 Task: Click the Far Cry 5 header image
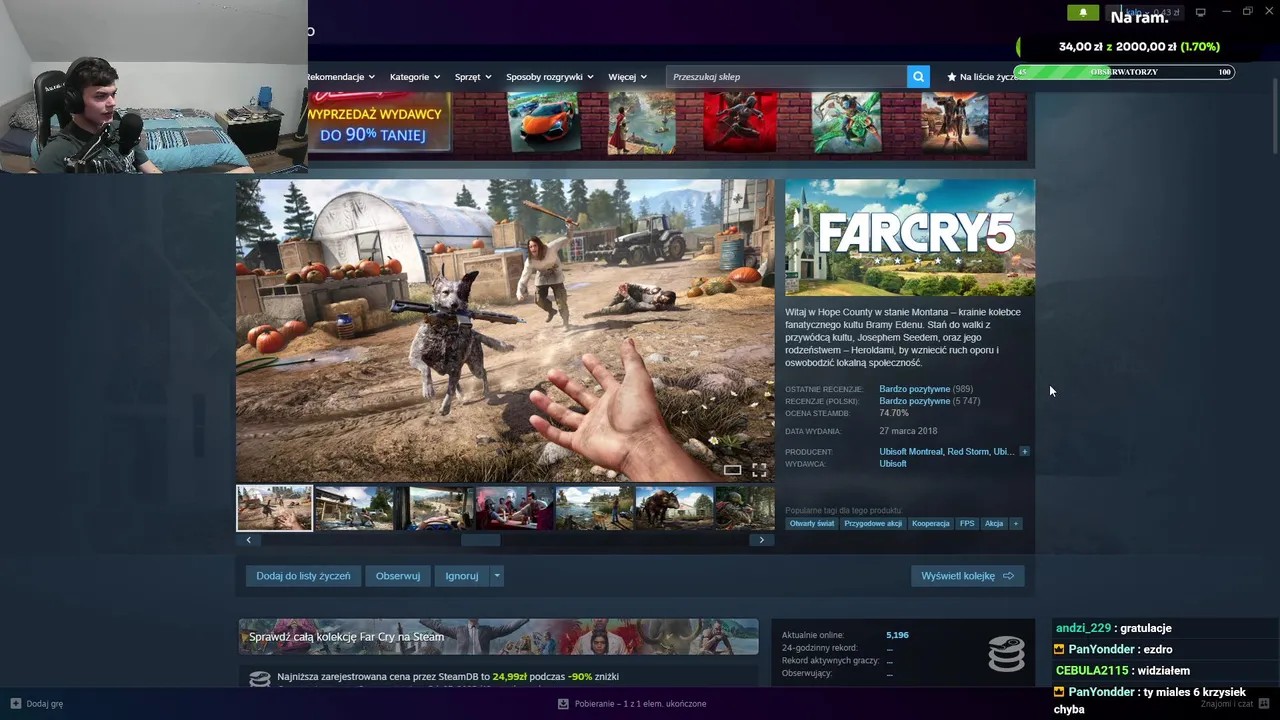click(x=910, y=238)
